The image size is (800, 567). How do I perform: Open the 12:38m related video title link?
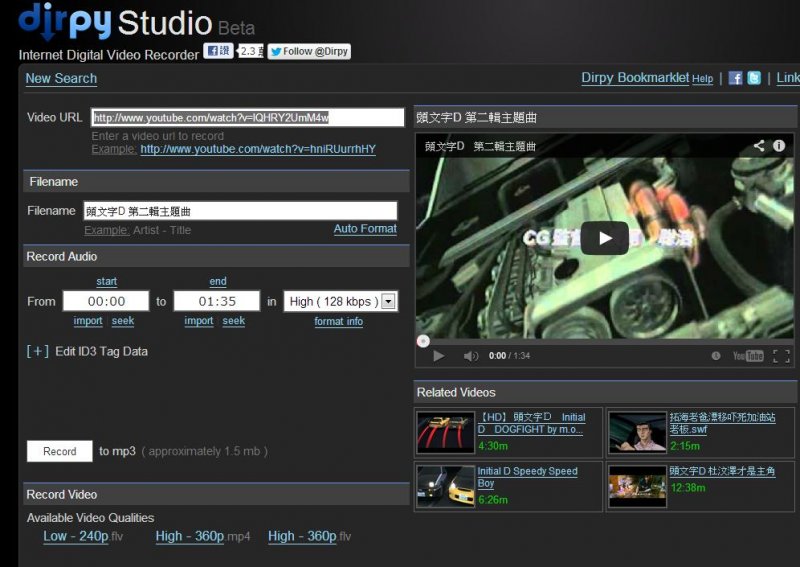click(x=722, y=471)
